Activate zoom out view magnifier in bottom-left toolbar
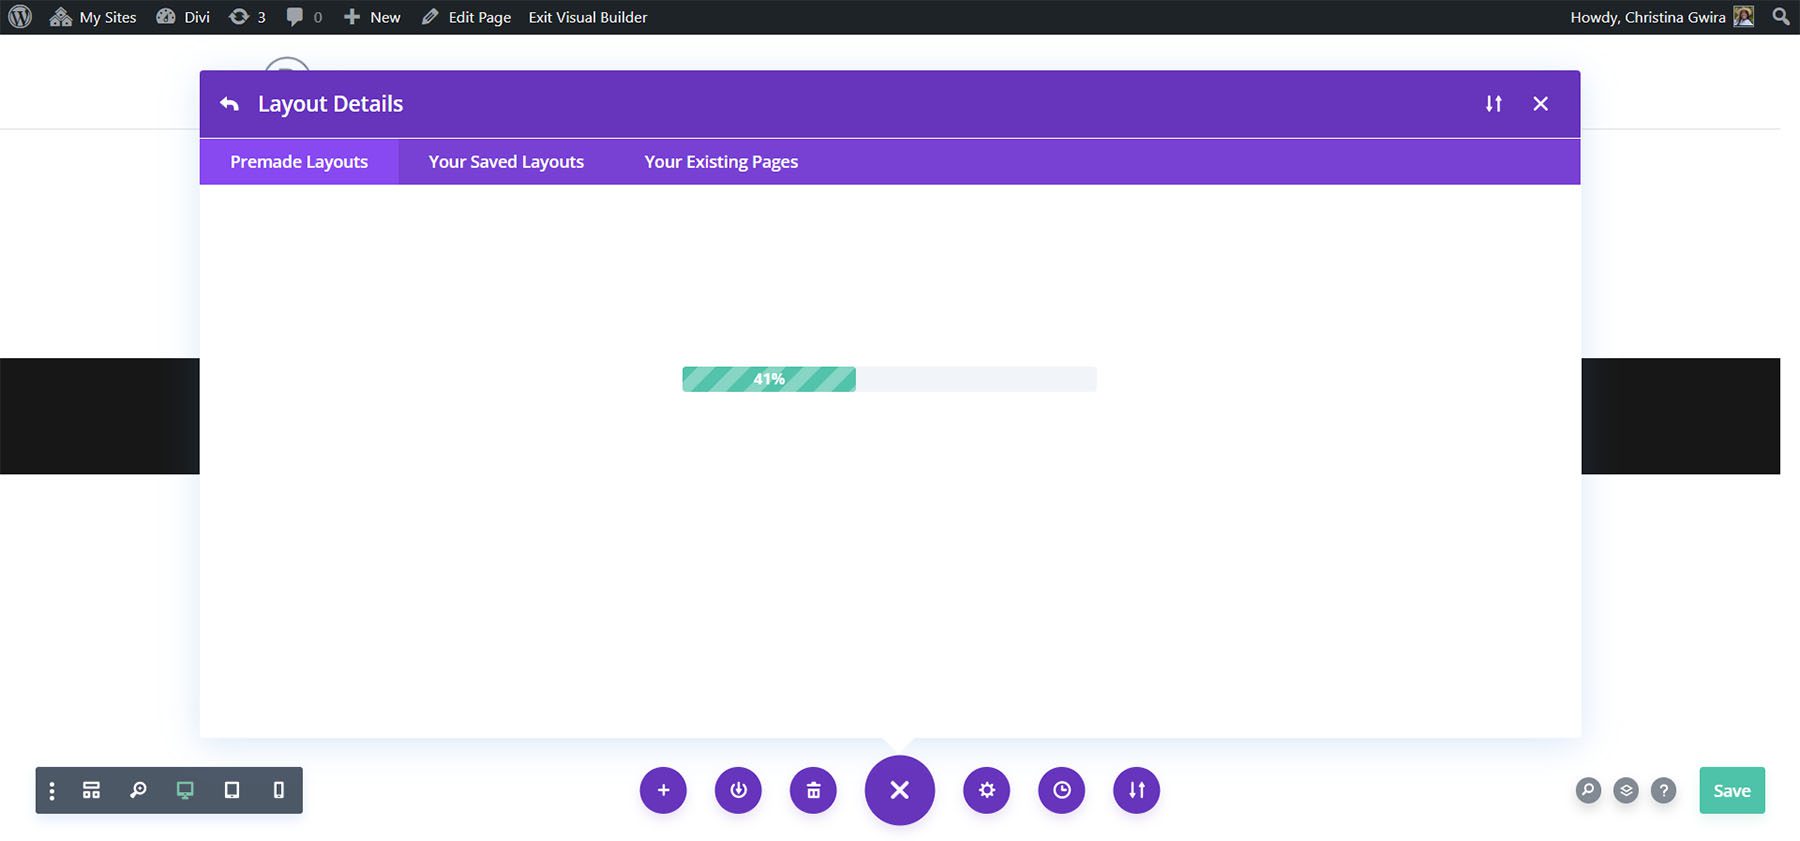The height and width of the screenshot is (841, 1800). (138, 790)
